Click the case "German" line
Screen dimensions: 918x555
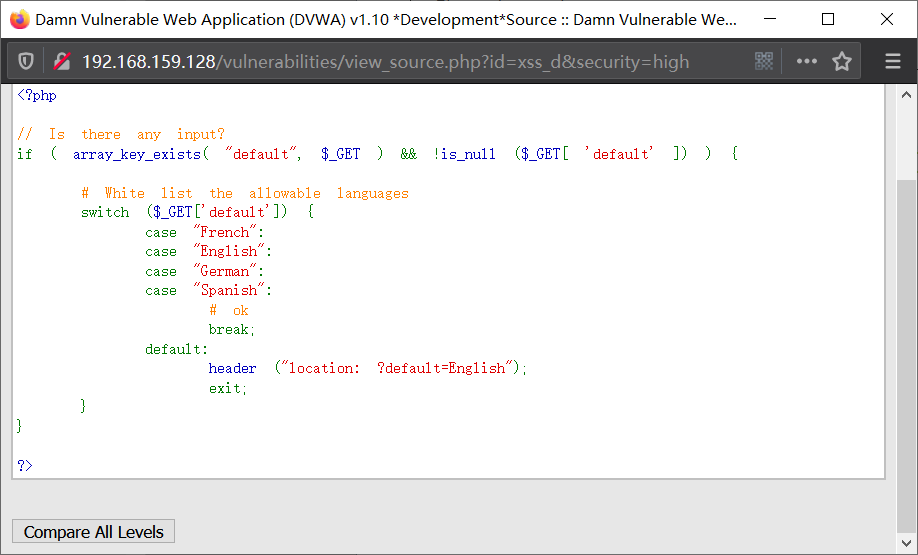(x=205, y=272)
